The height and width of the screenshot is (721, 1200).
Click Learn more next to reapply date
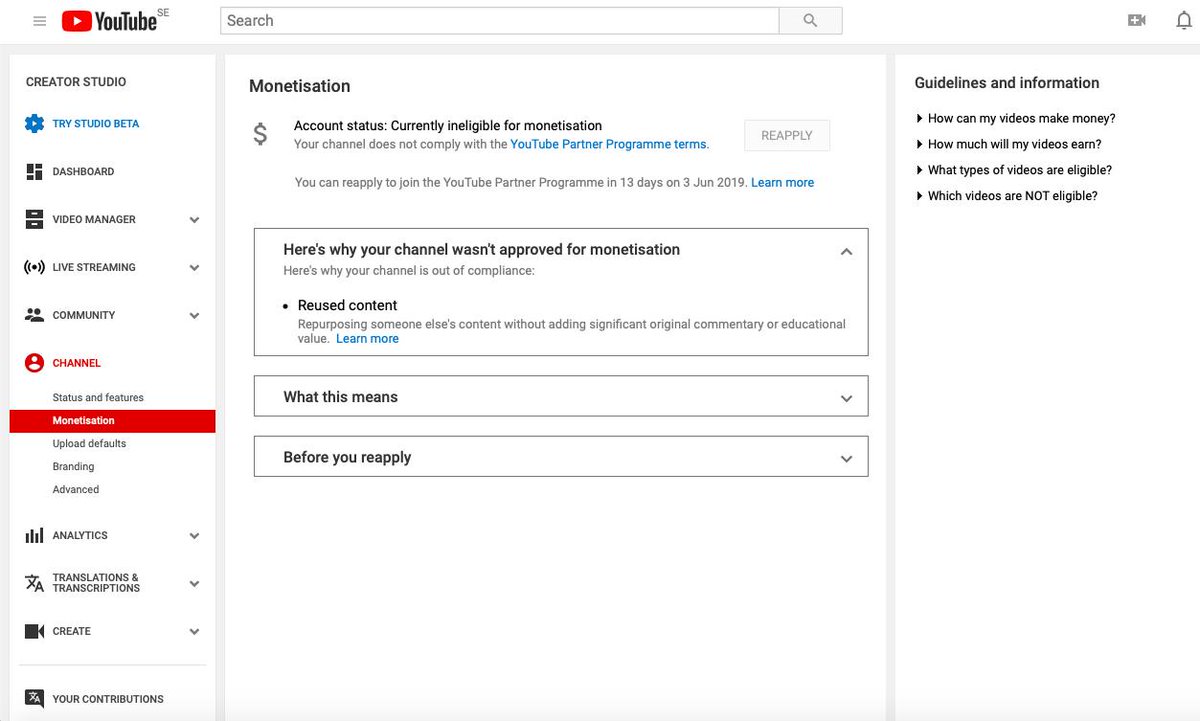(x=782, y=183)
